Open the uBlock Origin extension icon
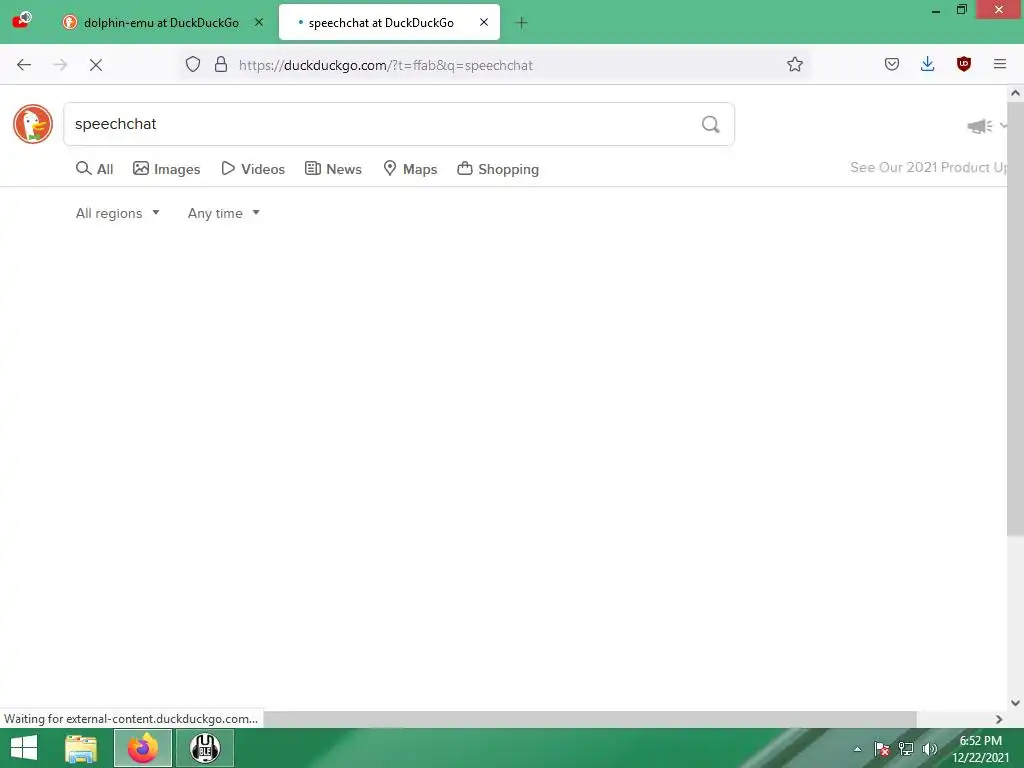This screenshot has height=768, width=1024. [x=964, y=64]
